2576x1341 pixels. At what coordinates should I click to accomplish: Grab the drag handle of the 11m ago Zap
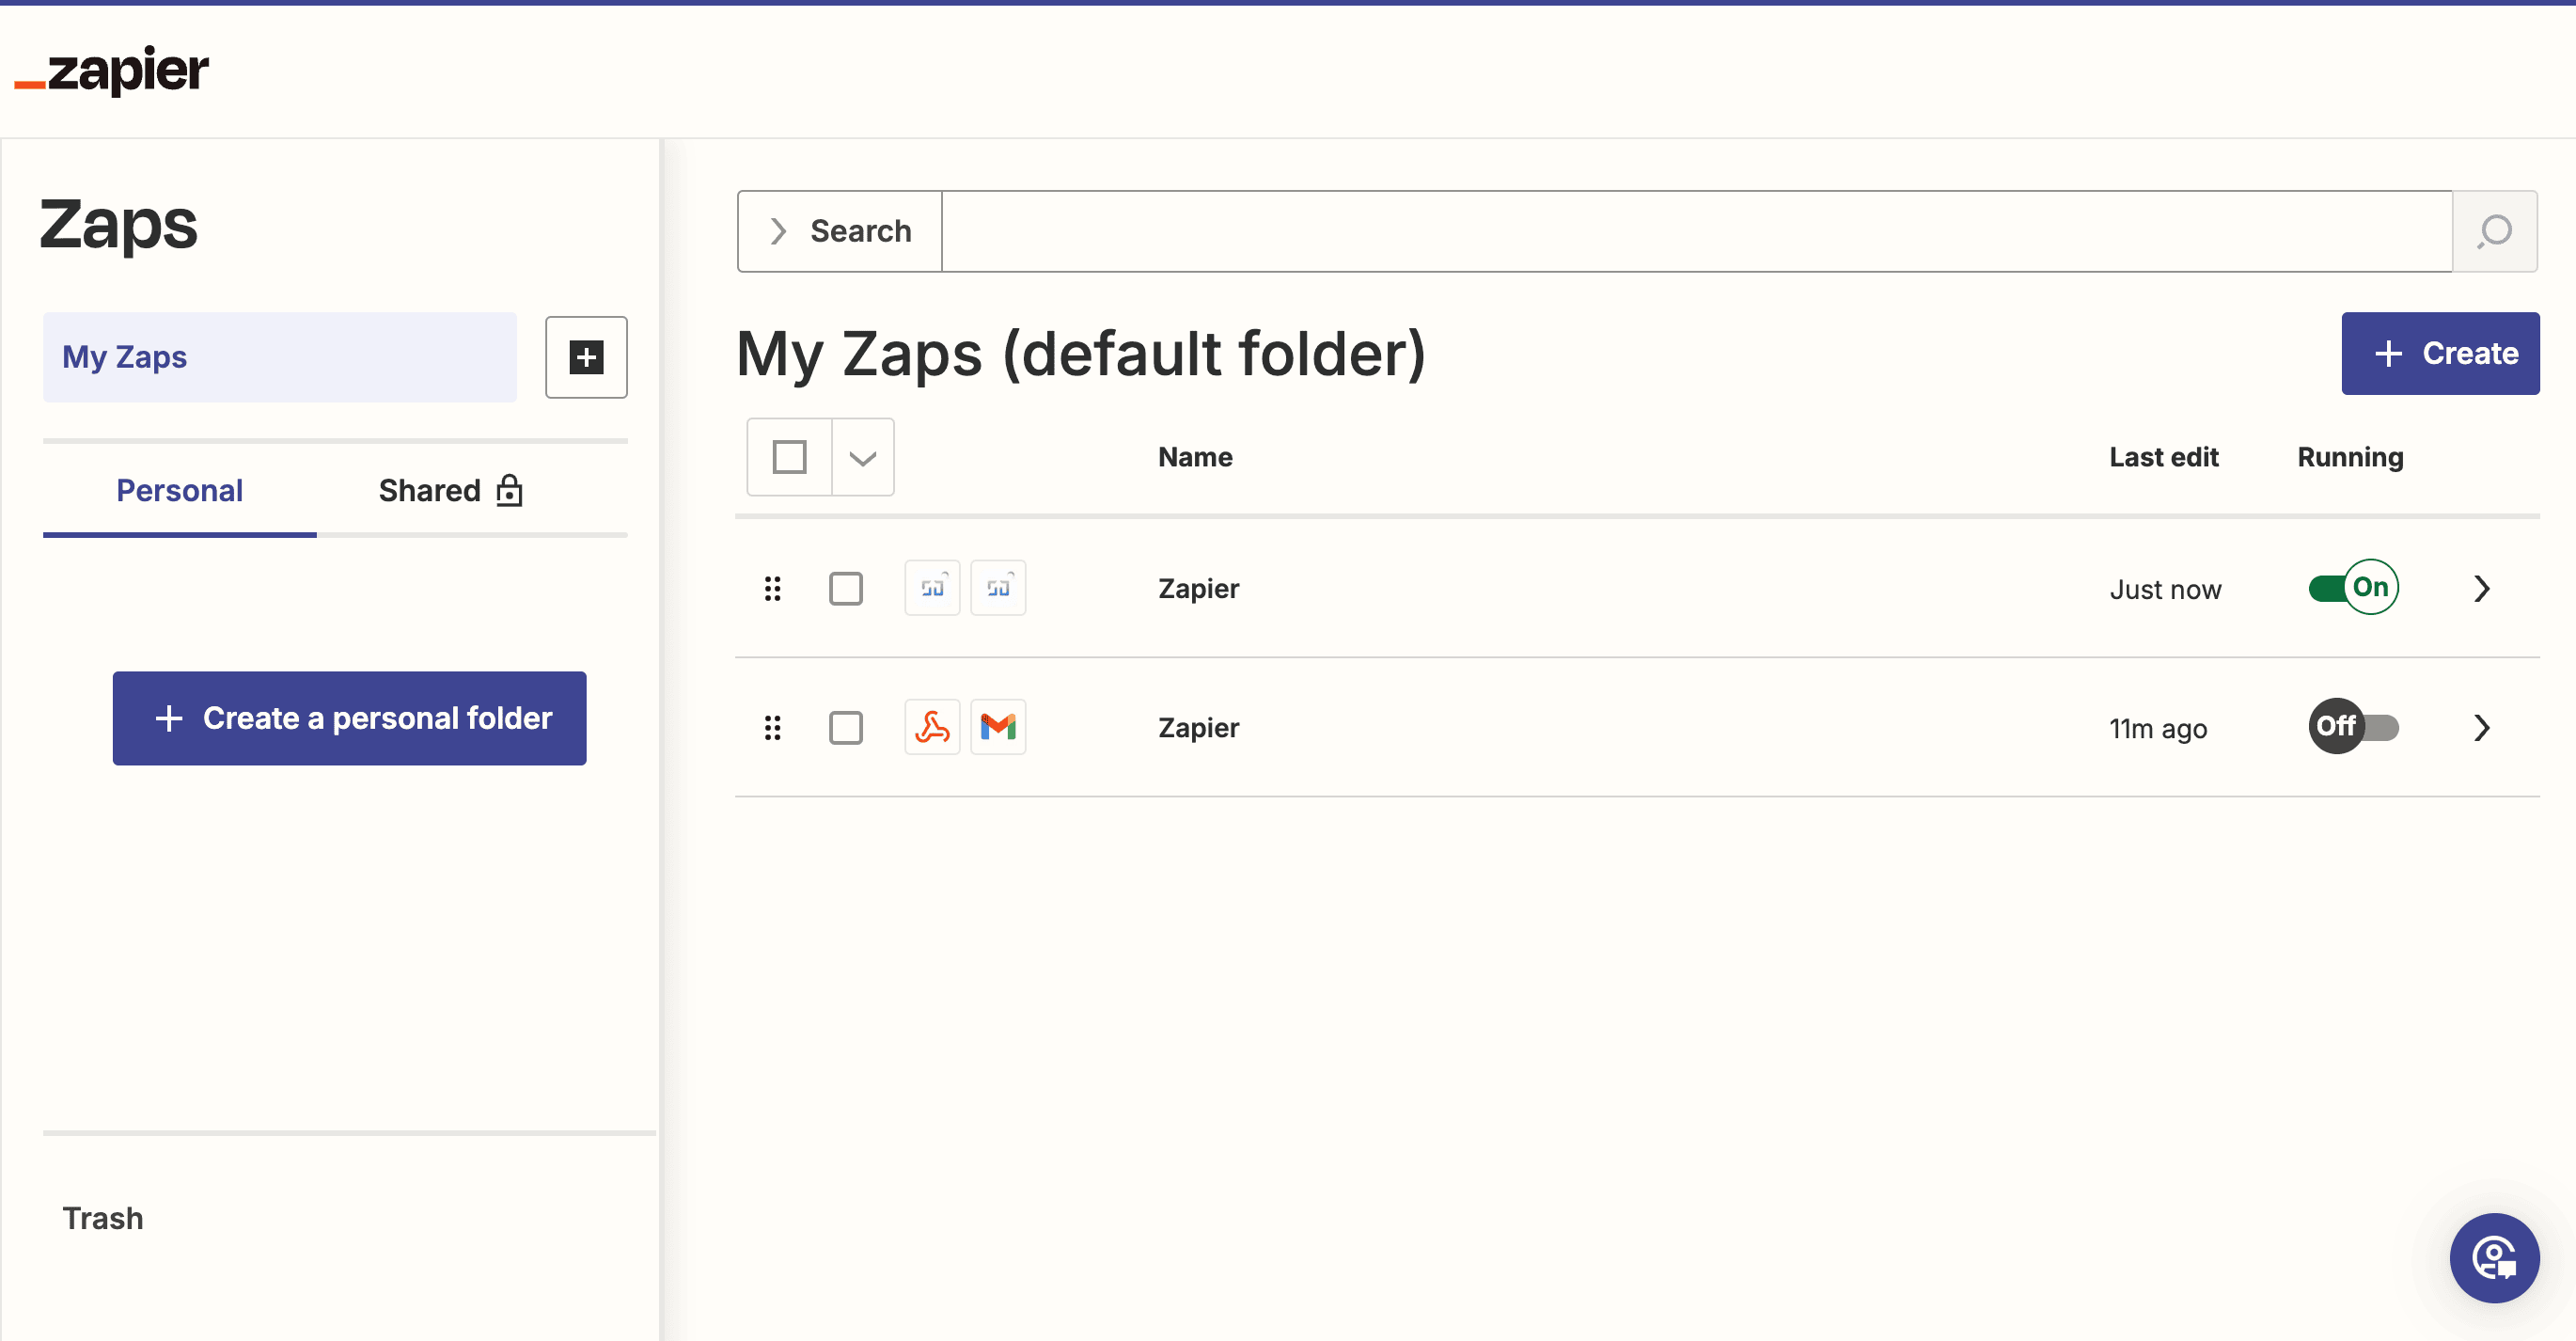pos(772,727)
